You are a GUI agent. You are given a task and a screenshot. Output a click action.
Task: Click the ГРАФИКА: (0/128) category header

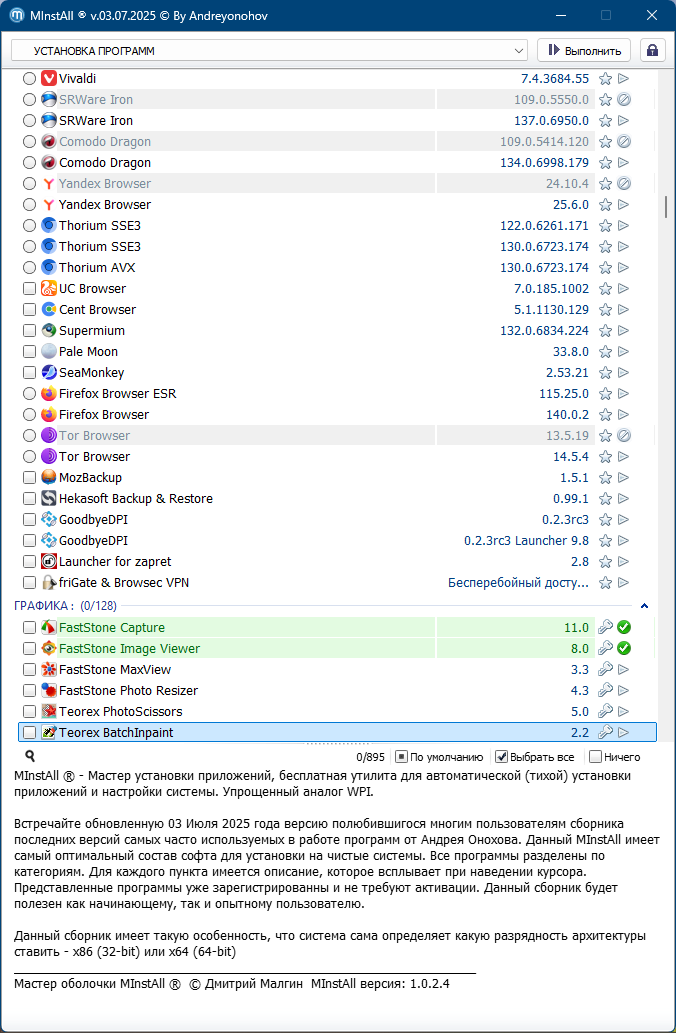(x=66, y=605)
